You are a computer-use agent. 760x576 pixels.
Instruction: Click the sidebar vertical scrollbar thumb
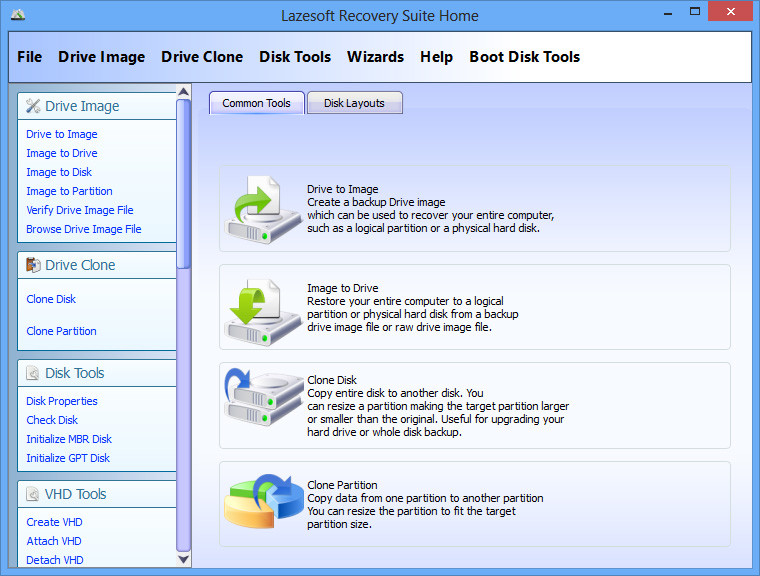(184, 184)
